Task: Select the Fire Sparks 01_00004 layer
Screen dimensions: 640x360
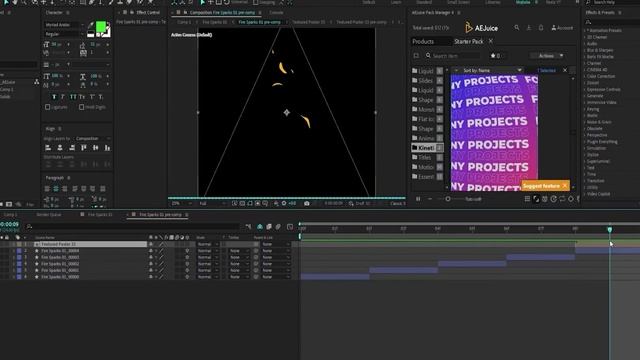Action: coord(60,251)
